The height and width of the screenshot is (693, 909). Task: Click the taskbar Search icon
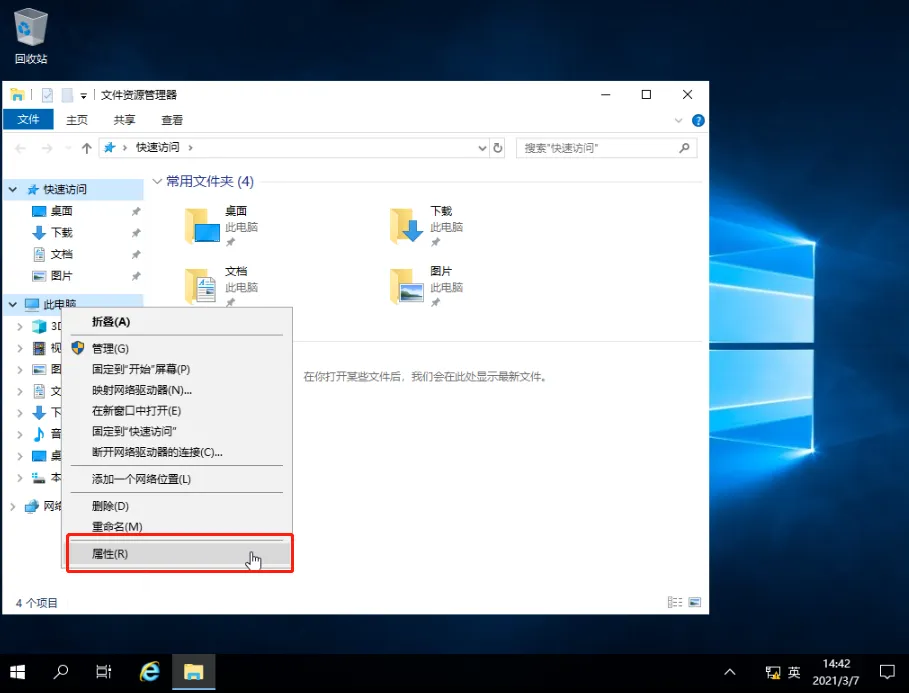point(59,671)
